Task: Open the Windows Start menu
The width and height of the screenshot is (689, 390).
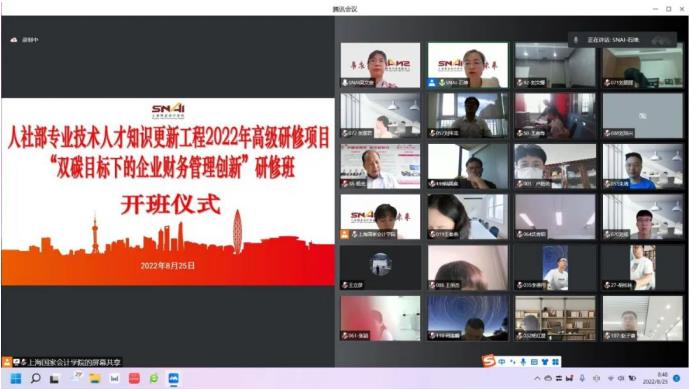Action: click(16, 379)
